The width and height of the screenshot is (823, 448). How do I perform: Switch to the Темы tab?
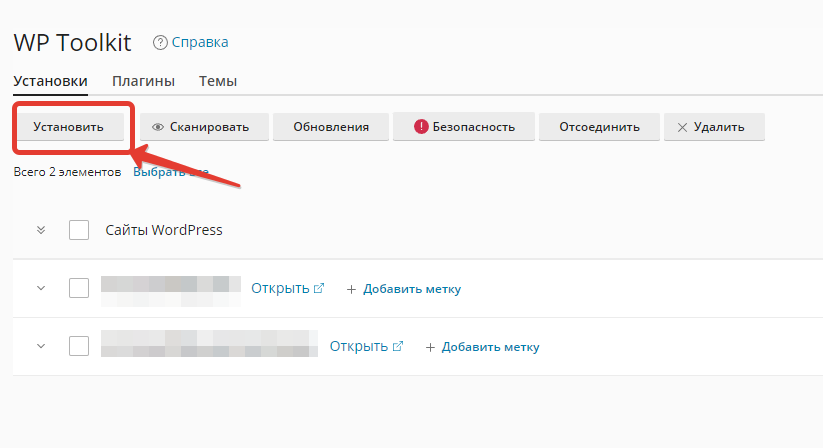218,81
